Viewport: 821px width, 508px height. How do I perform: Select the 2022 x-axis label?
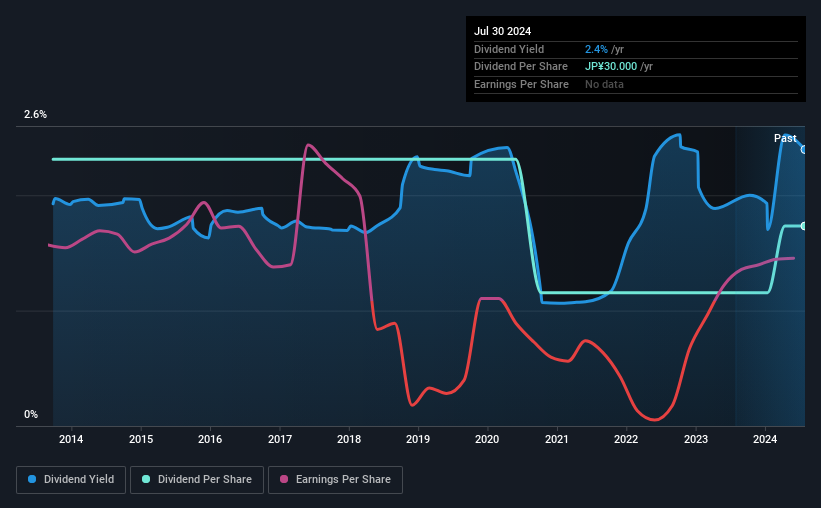coord(626,439)
